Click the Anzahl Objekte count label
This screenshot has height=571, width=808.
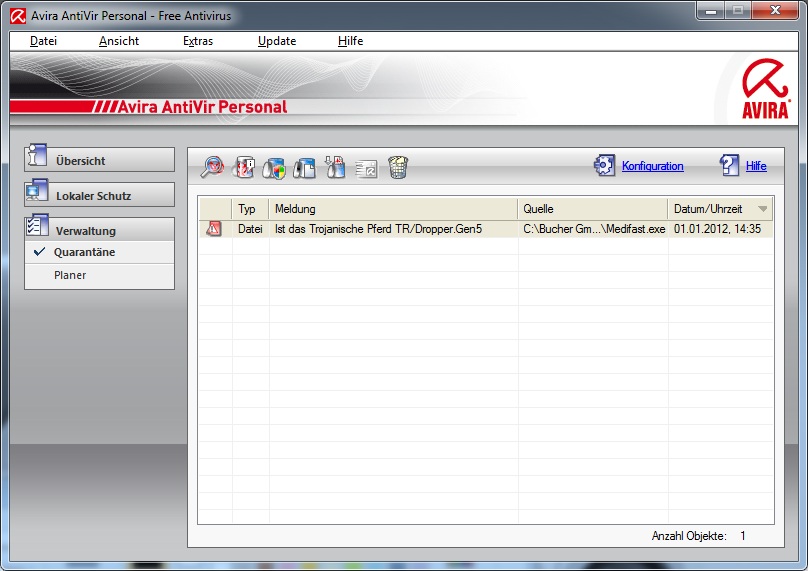(x=689, y=536)
